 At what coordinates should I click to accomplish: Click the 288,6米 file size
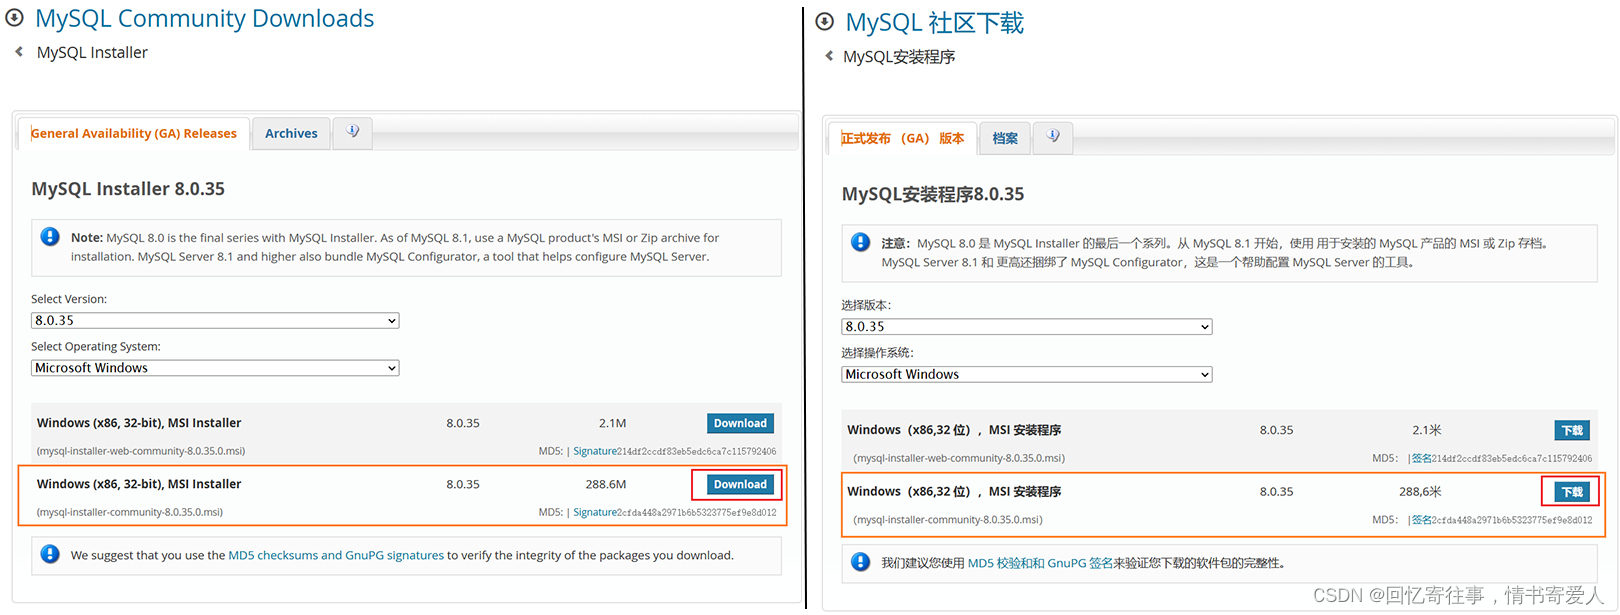[1420, 492]
